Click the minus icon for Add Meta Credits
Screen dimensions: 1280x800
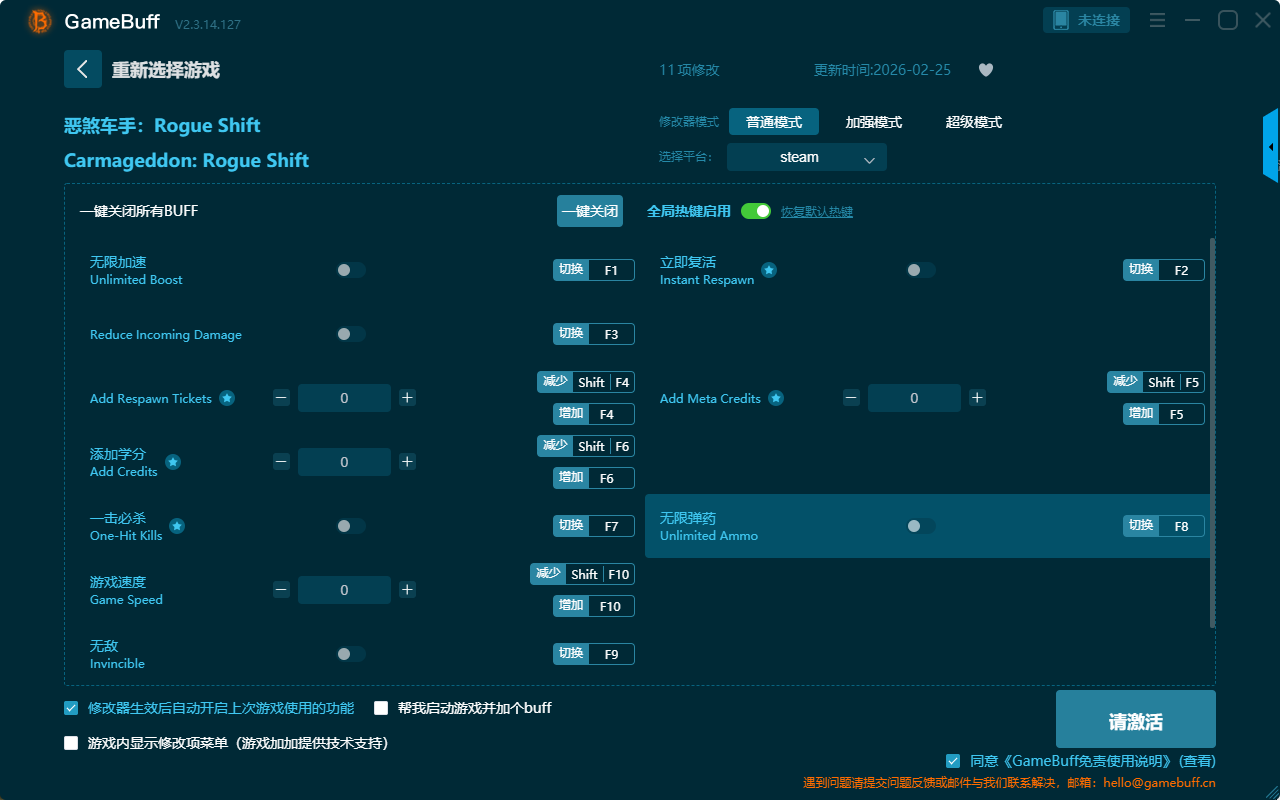[x=851, y=398]
